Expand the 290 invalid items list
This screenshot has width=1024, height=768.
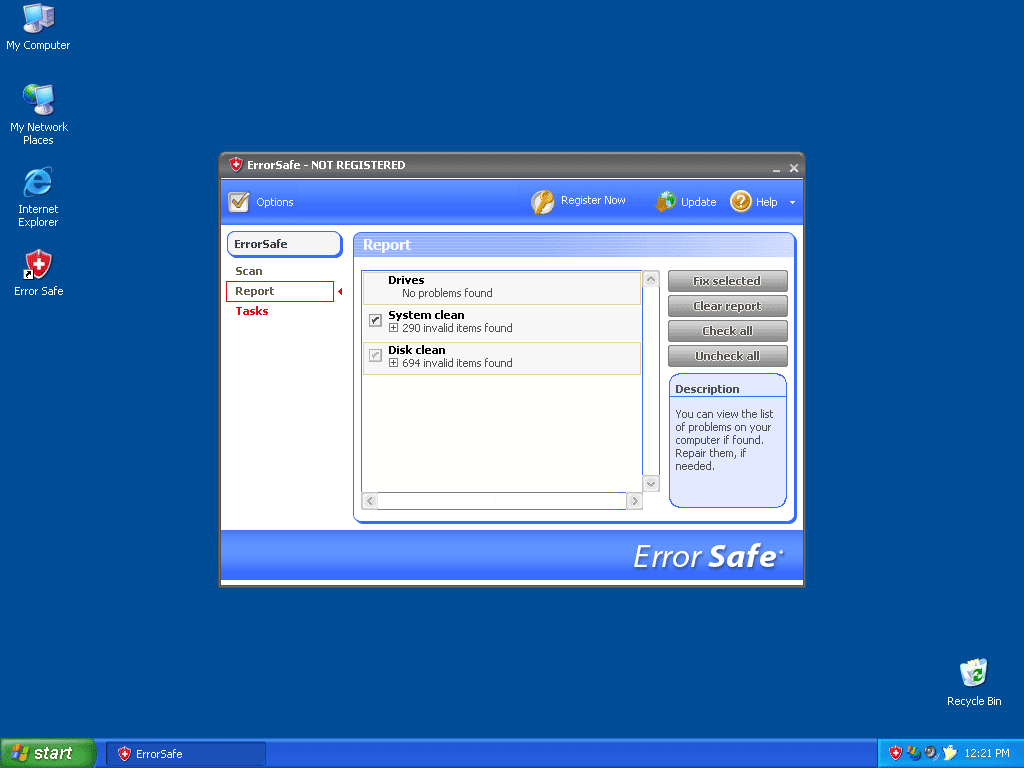coord(394,328)
